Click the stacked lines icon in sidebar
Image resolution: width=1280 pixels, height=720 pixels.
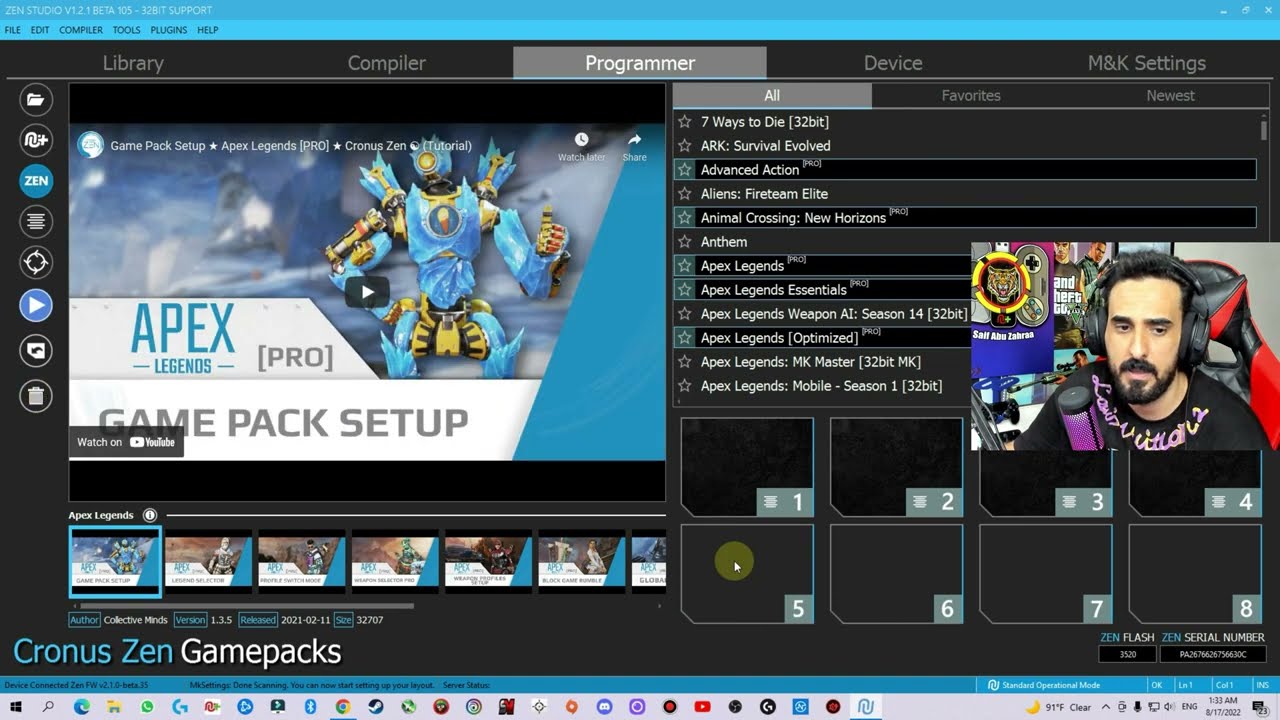click(36, 221)
